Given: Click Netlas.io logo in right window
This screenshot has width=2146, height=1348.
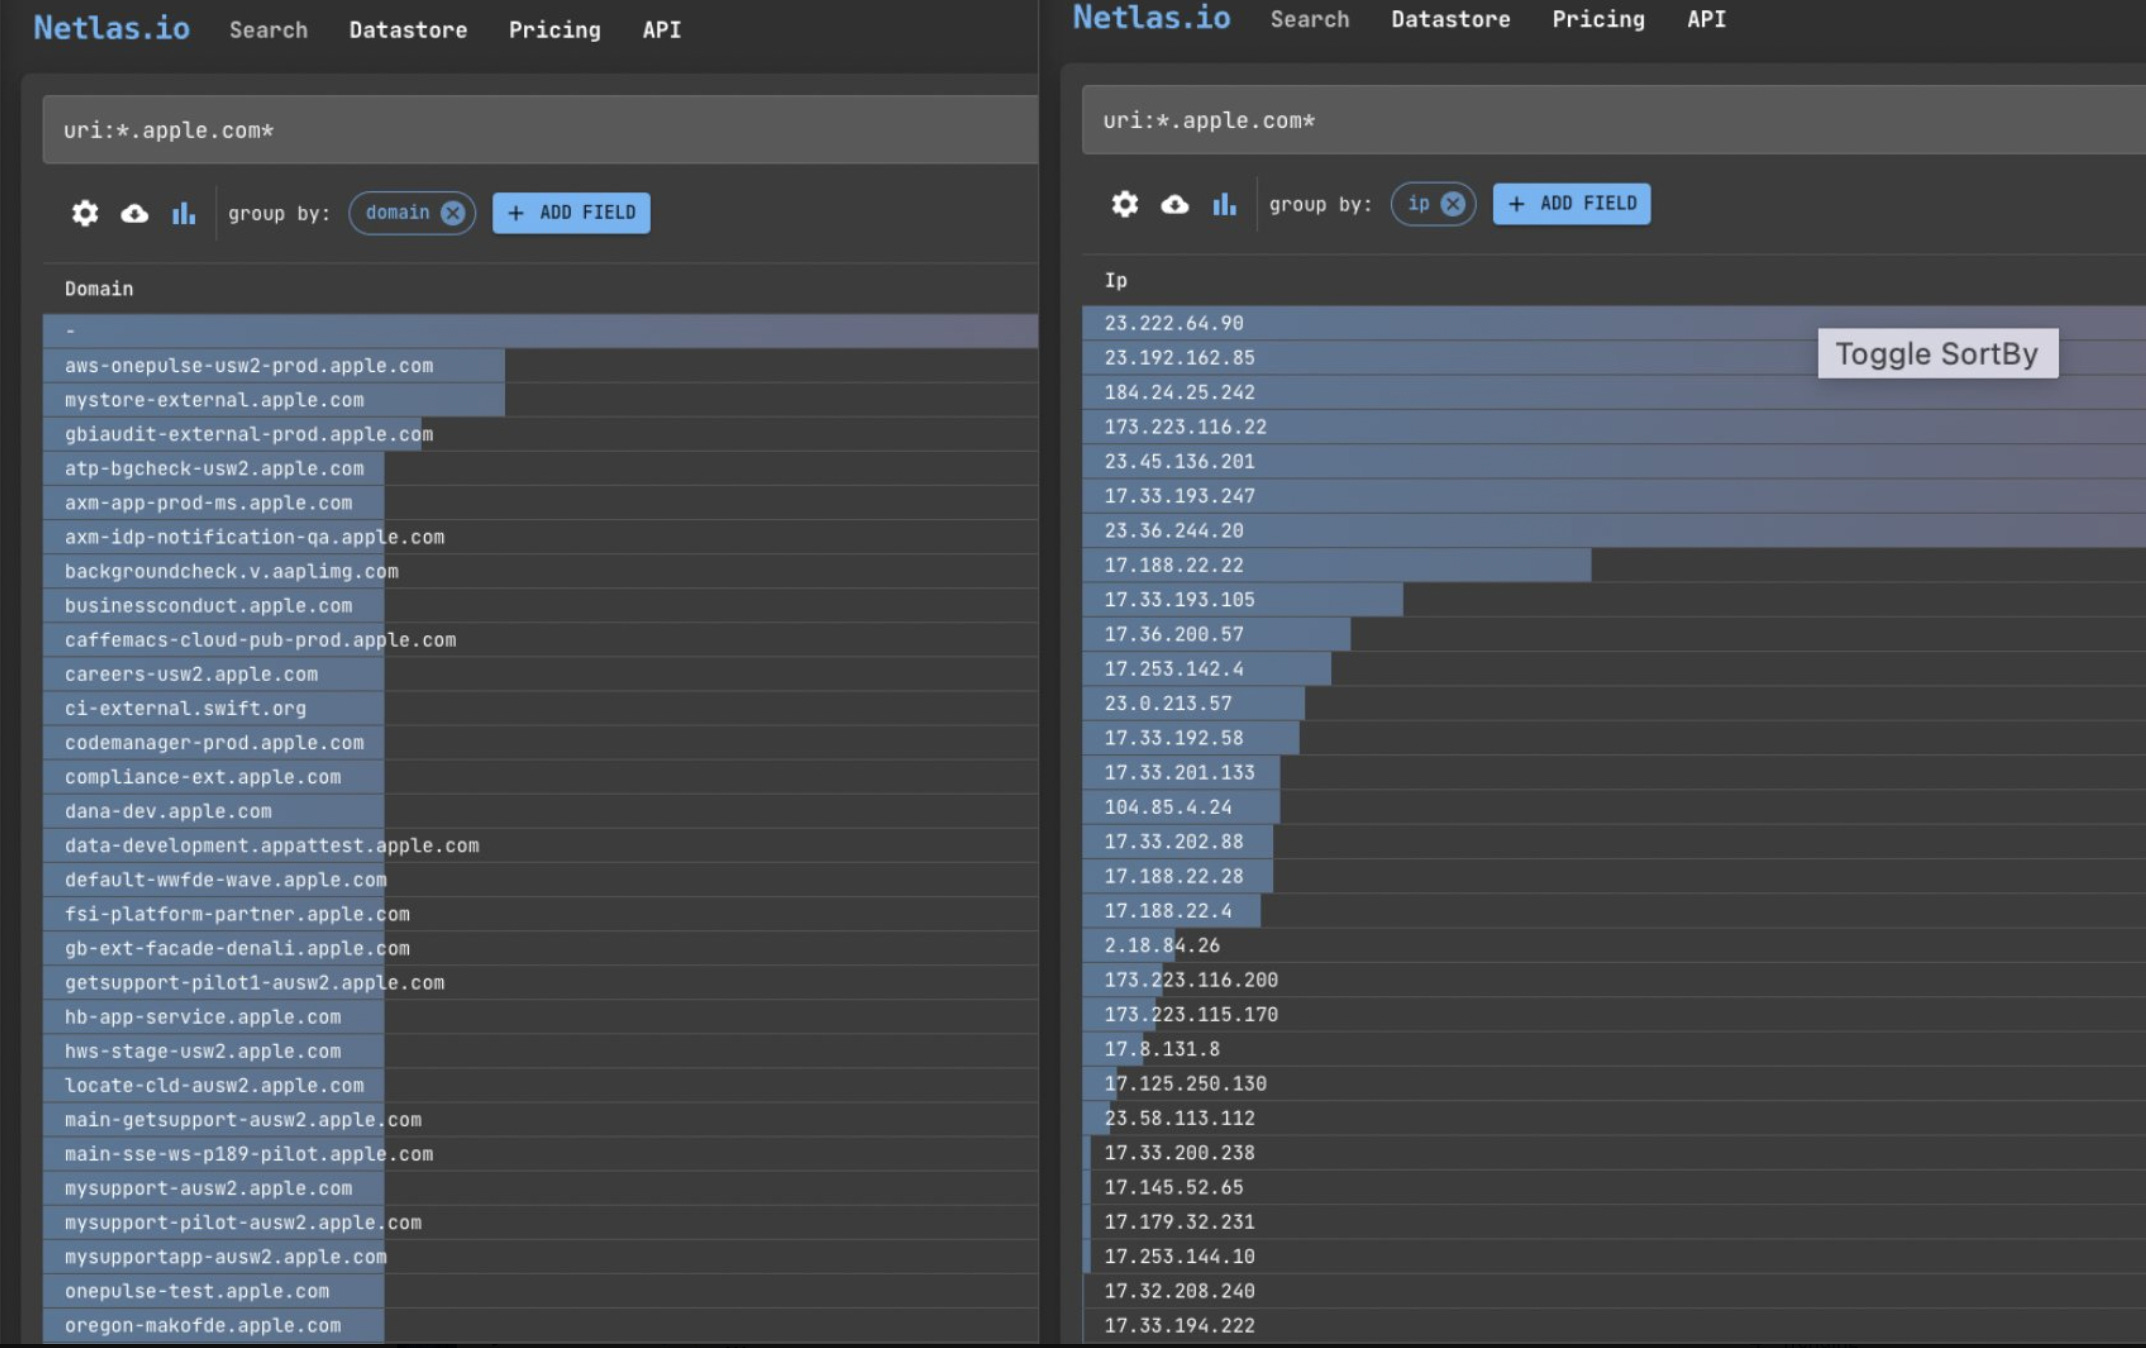Looking at the screenshot, I should pyautogui.click(x=1152, y=18).
